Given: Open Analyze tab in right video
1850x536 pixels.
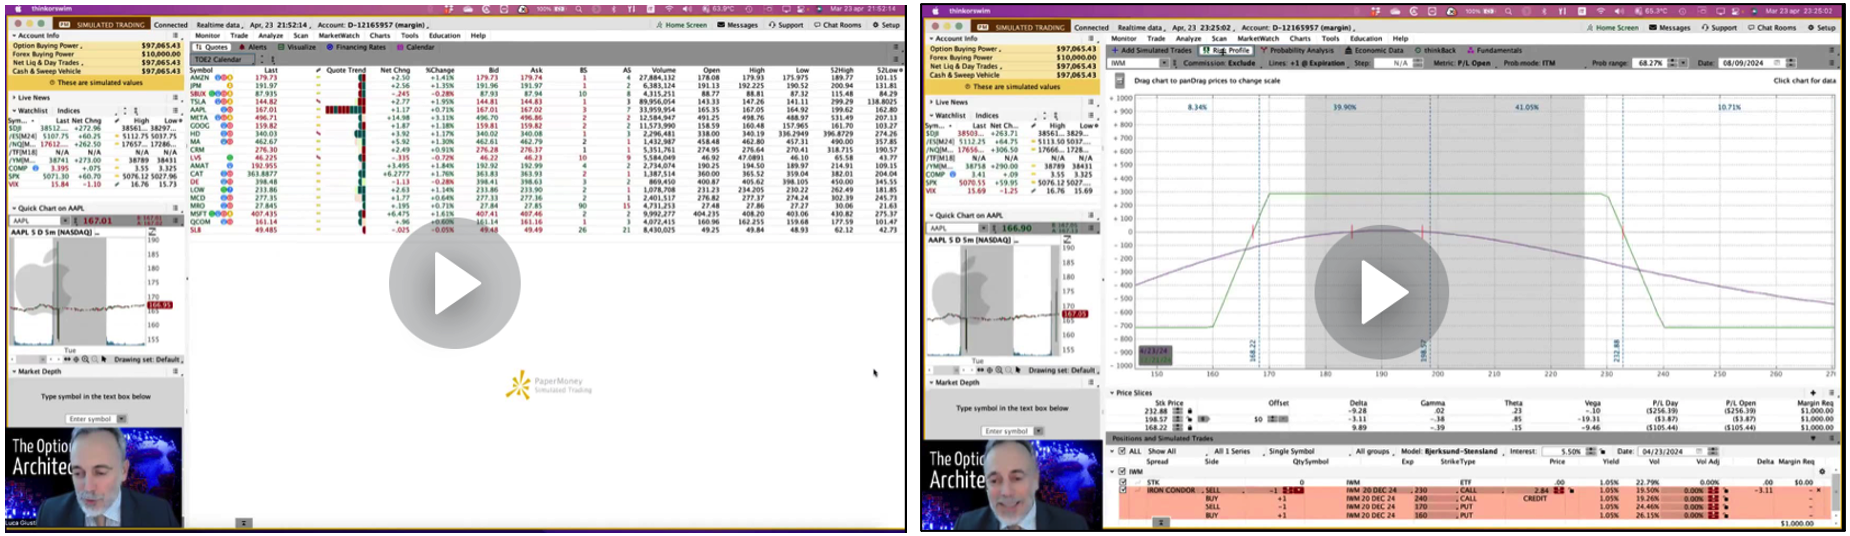Looking at the screenshot, I should click(1188, 38).
